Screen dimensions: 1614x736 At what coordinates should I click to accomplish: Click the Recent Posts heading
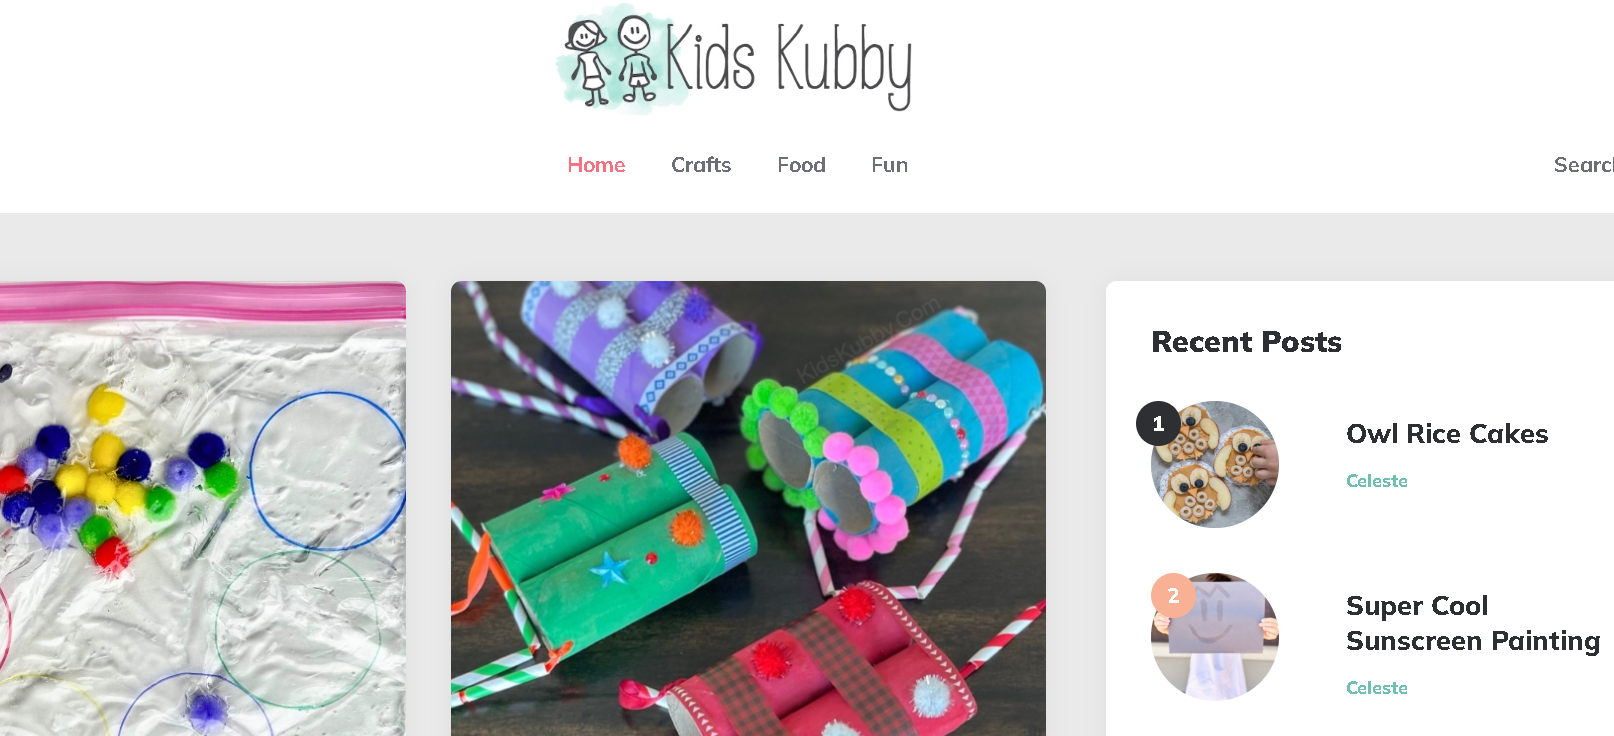1246,342
